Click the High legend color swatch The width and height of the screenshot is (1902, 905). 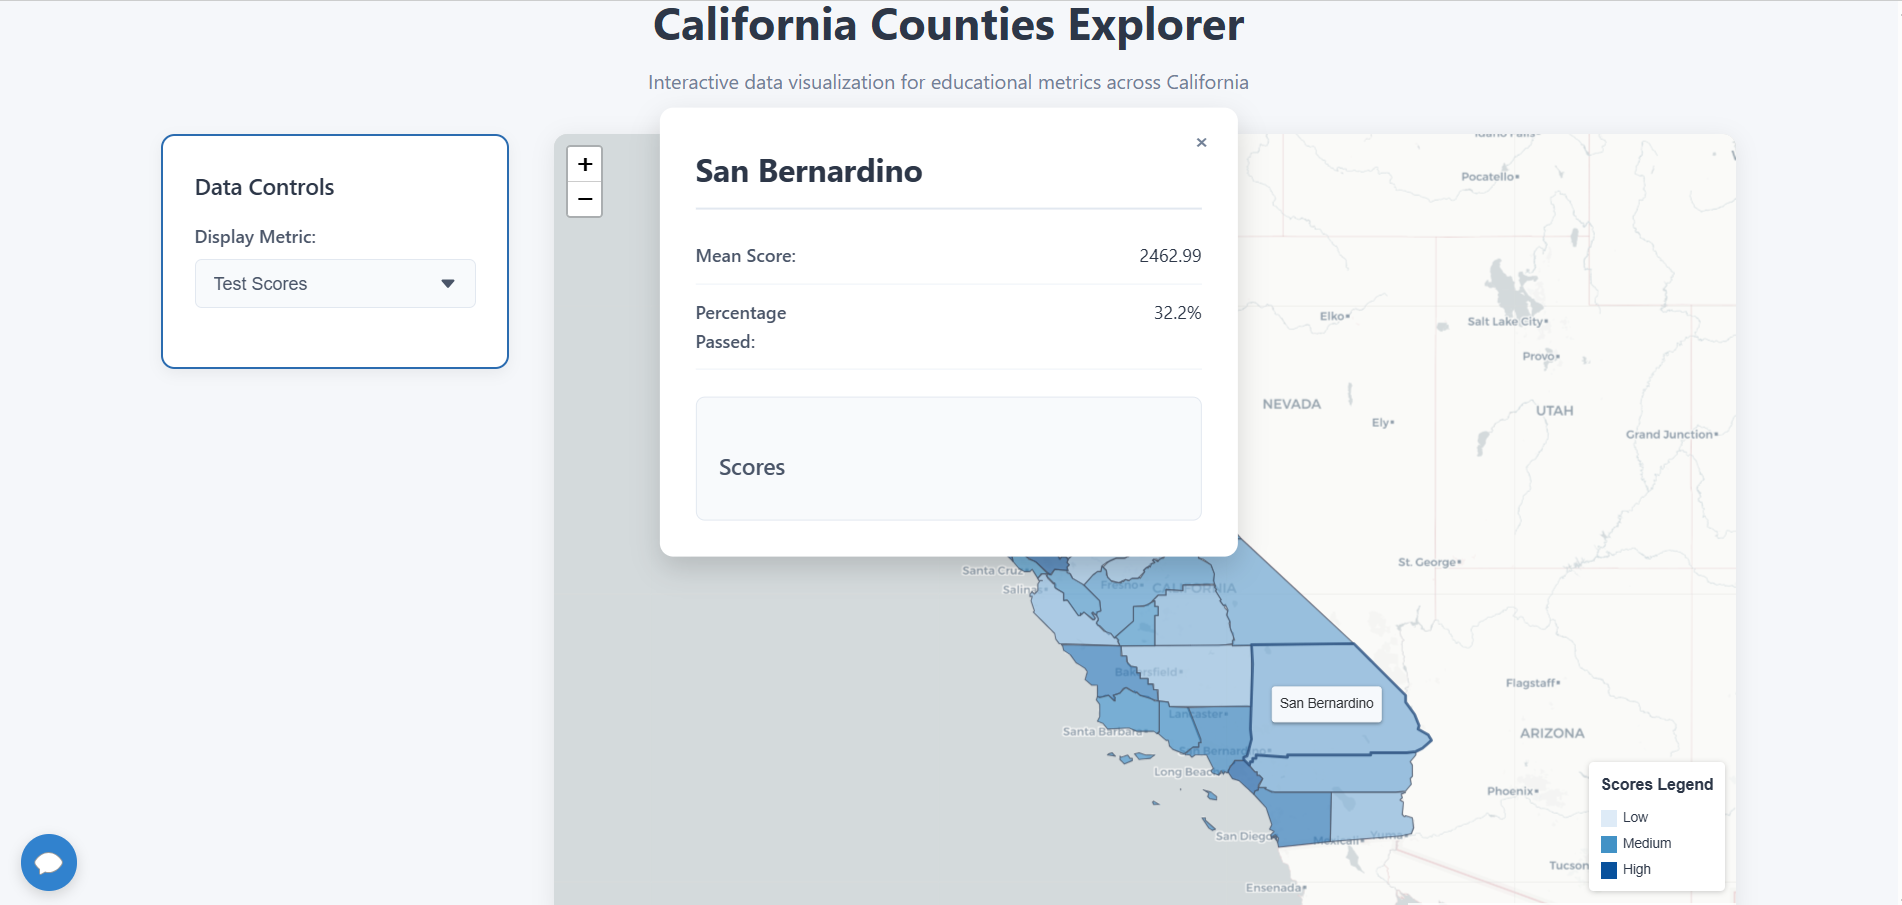pyautogui.click(x=1609, y=870)
